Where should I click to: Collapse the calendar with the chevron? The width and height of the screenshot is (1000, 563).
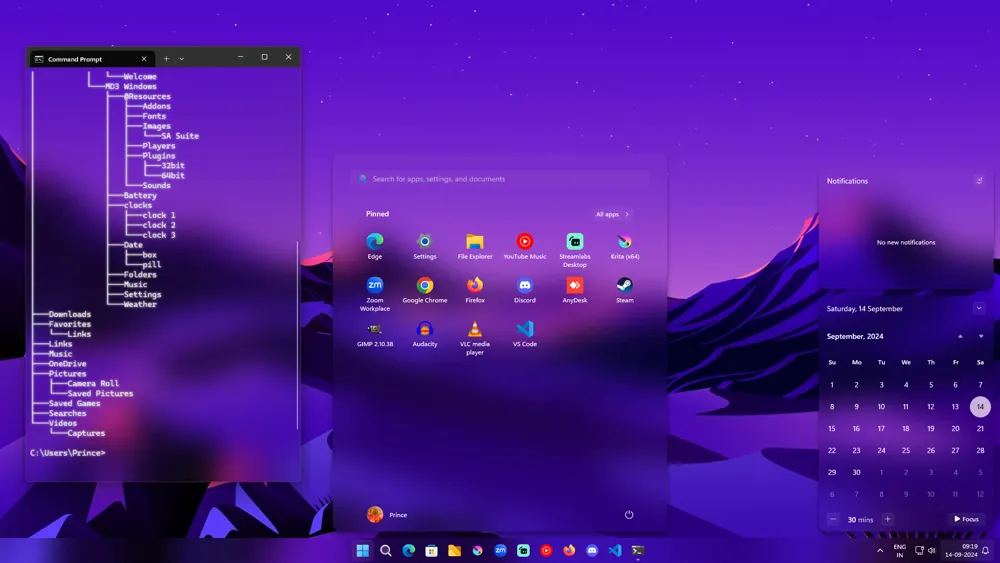(979, 309)
